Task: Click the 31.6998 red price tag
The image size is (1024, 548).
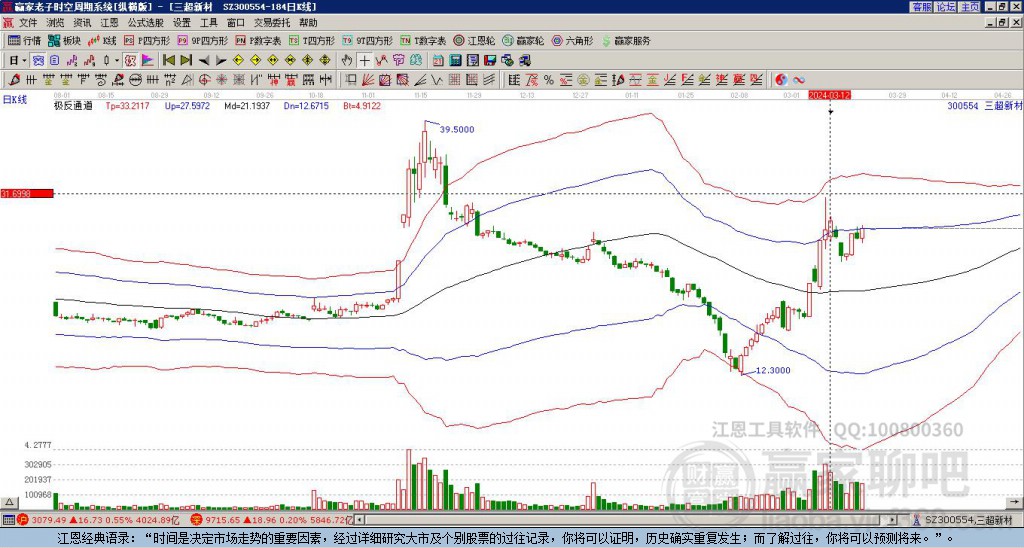Action: (x=27, y=193)
